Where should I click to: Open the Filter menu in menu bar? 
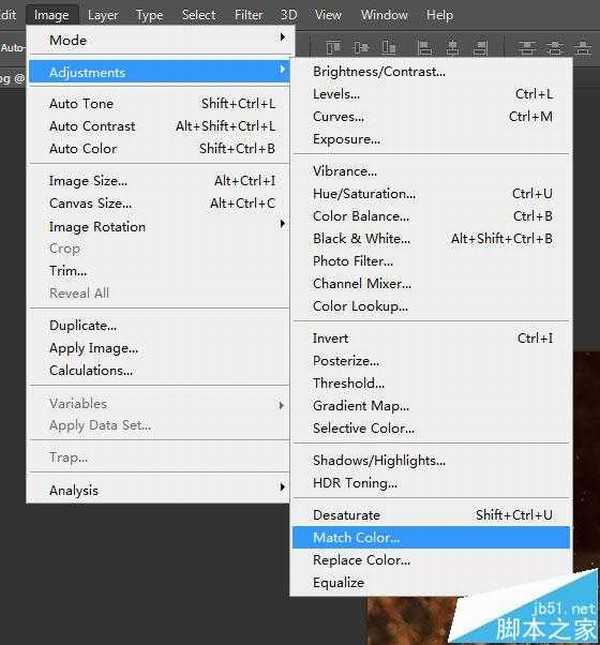coord(248,15)
